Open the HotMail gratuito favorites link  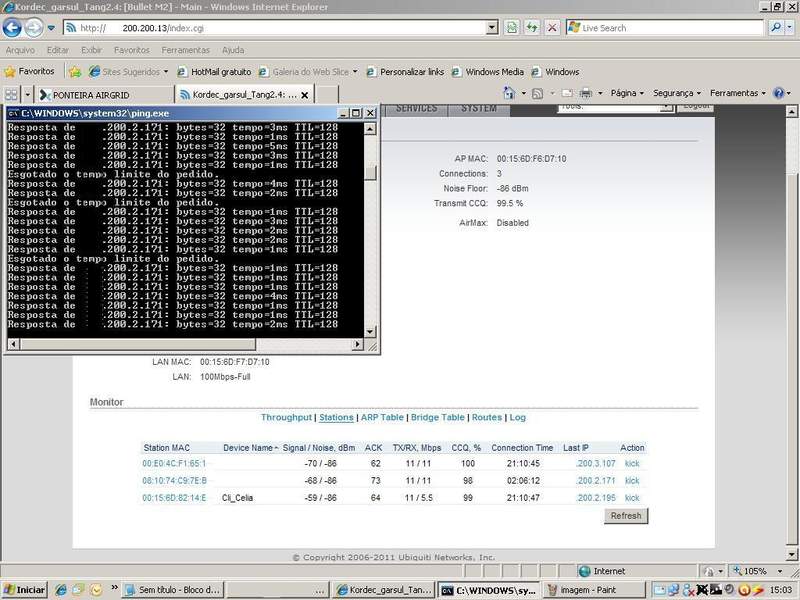[x=214, y=72]
